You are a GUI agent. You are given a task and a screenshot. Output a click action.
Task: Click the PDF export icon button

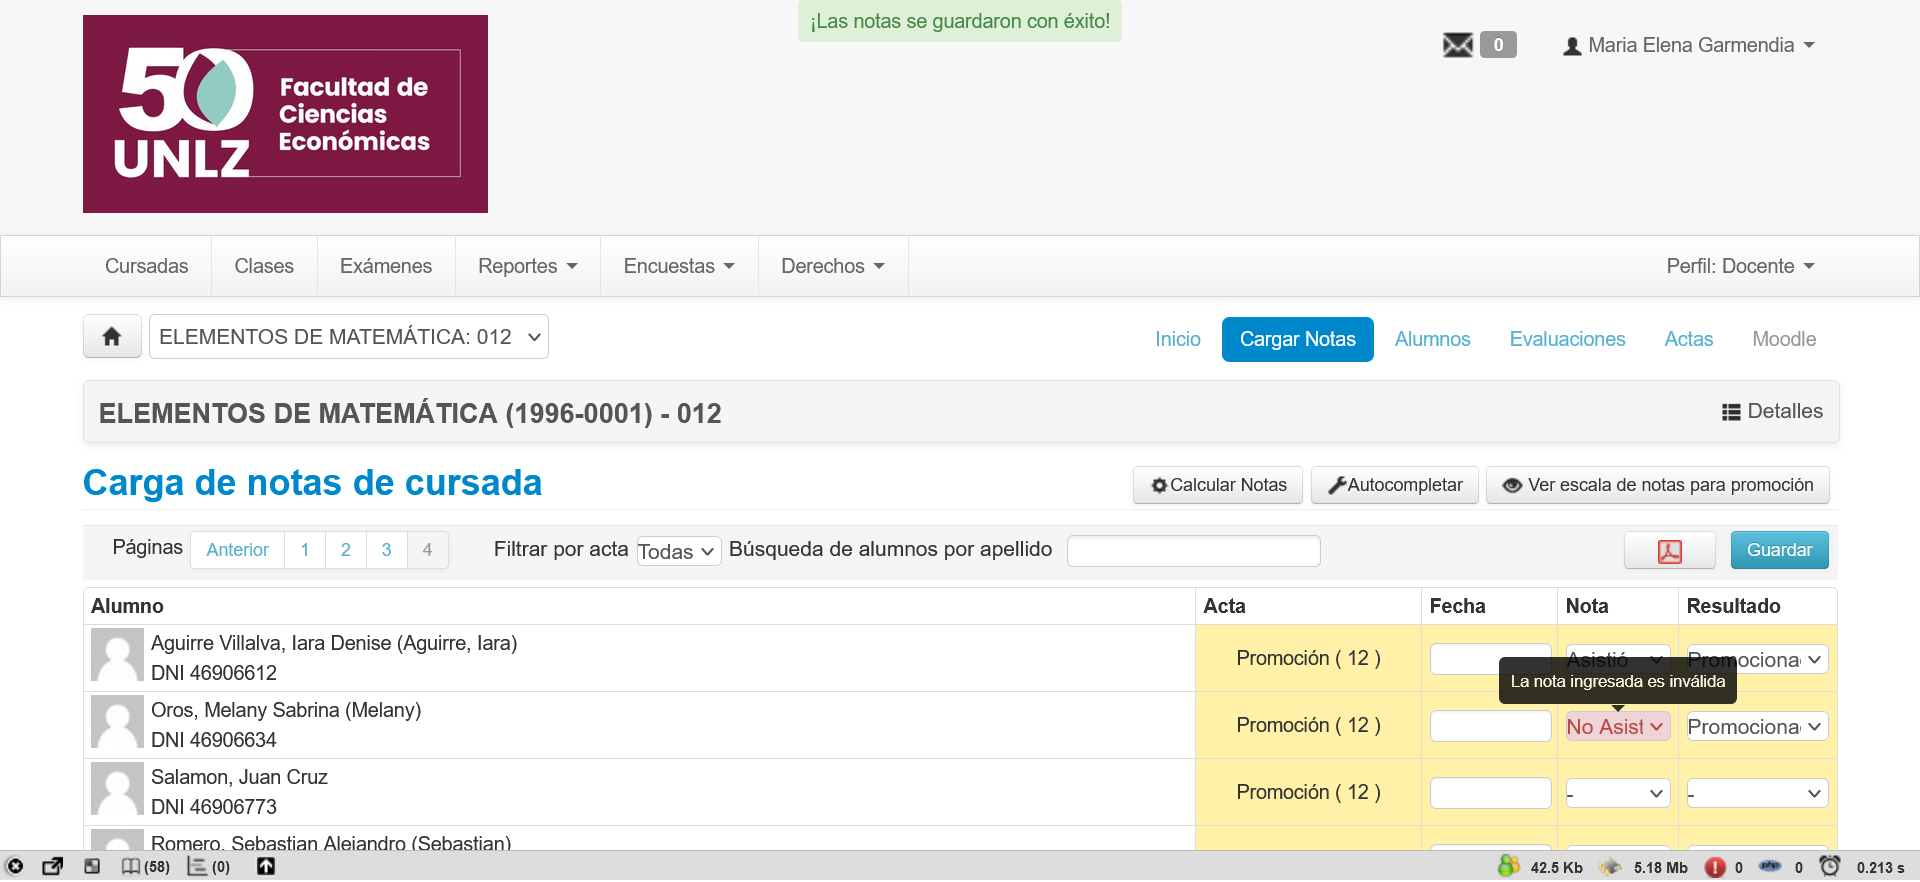pyautogui.click(x=1669, y=551)
